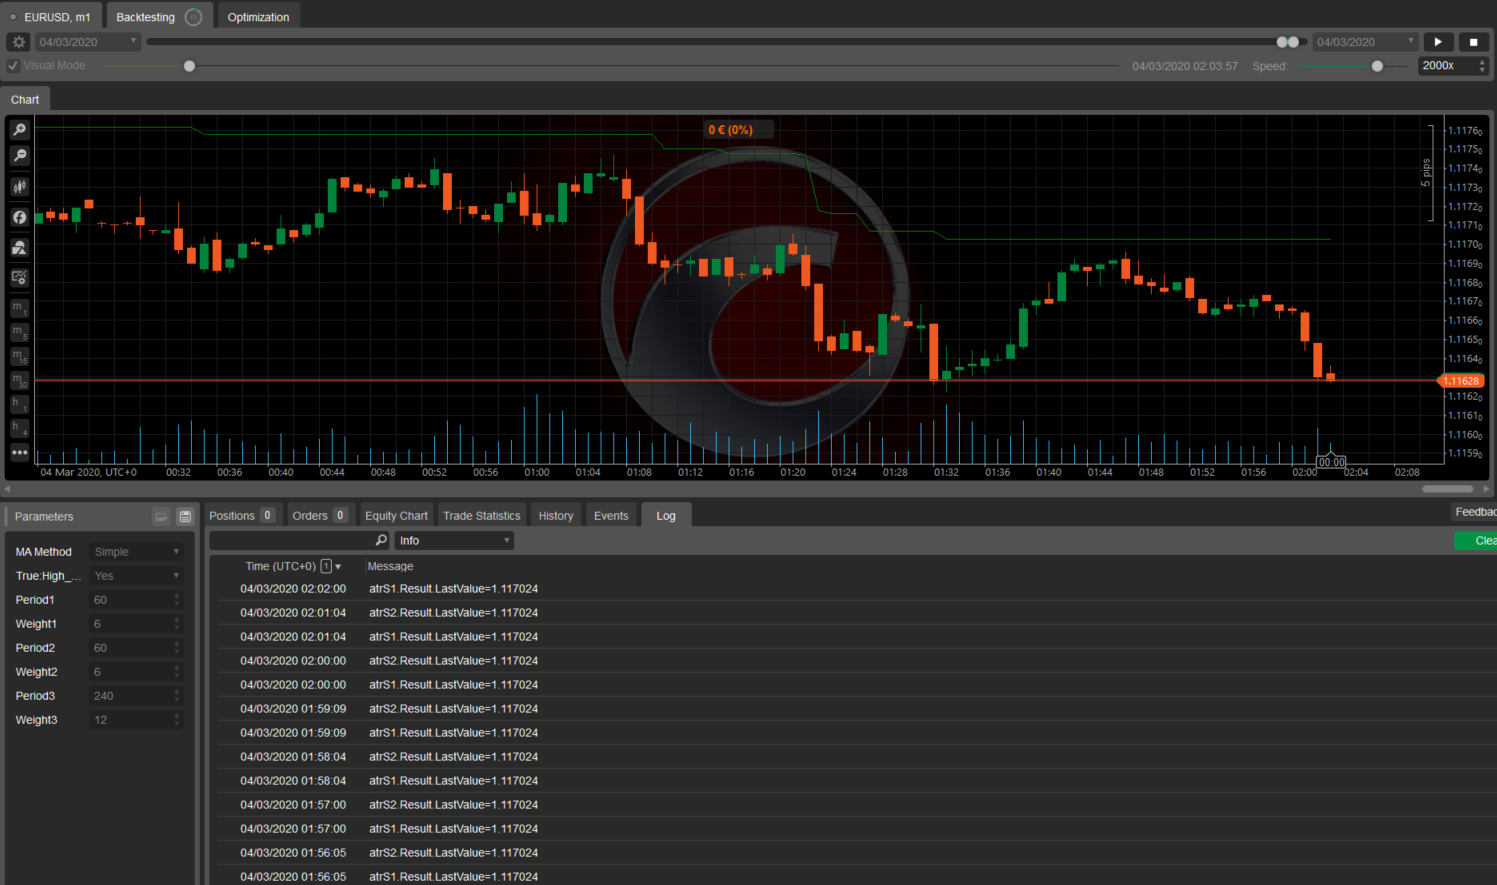Click the Weight3 value field
The image size is (1497, 885).
(131, 720)
